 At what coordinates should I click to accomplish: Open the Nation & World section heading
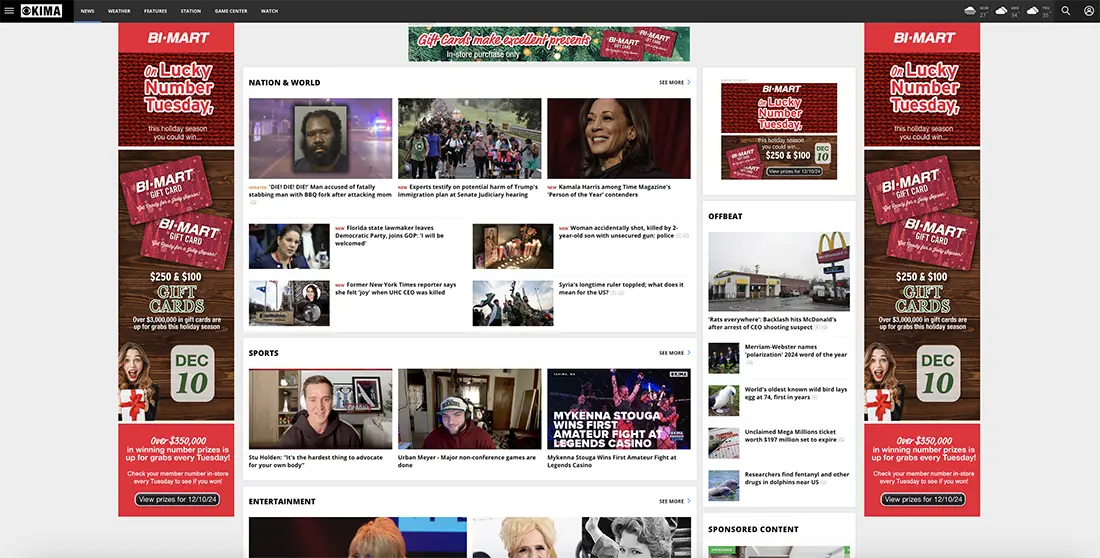(x=284, y=83)
